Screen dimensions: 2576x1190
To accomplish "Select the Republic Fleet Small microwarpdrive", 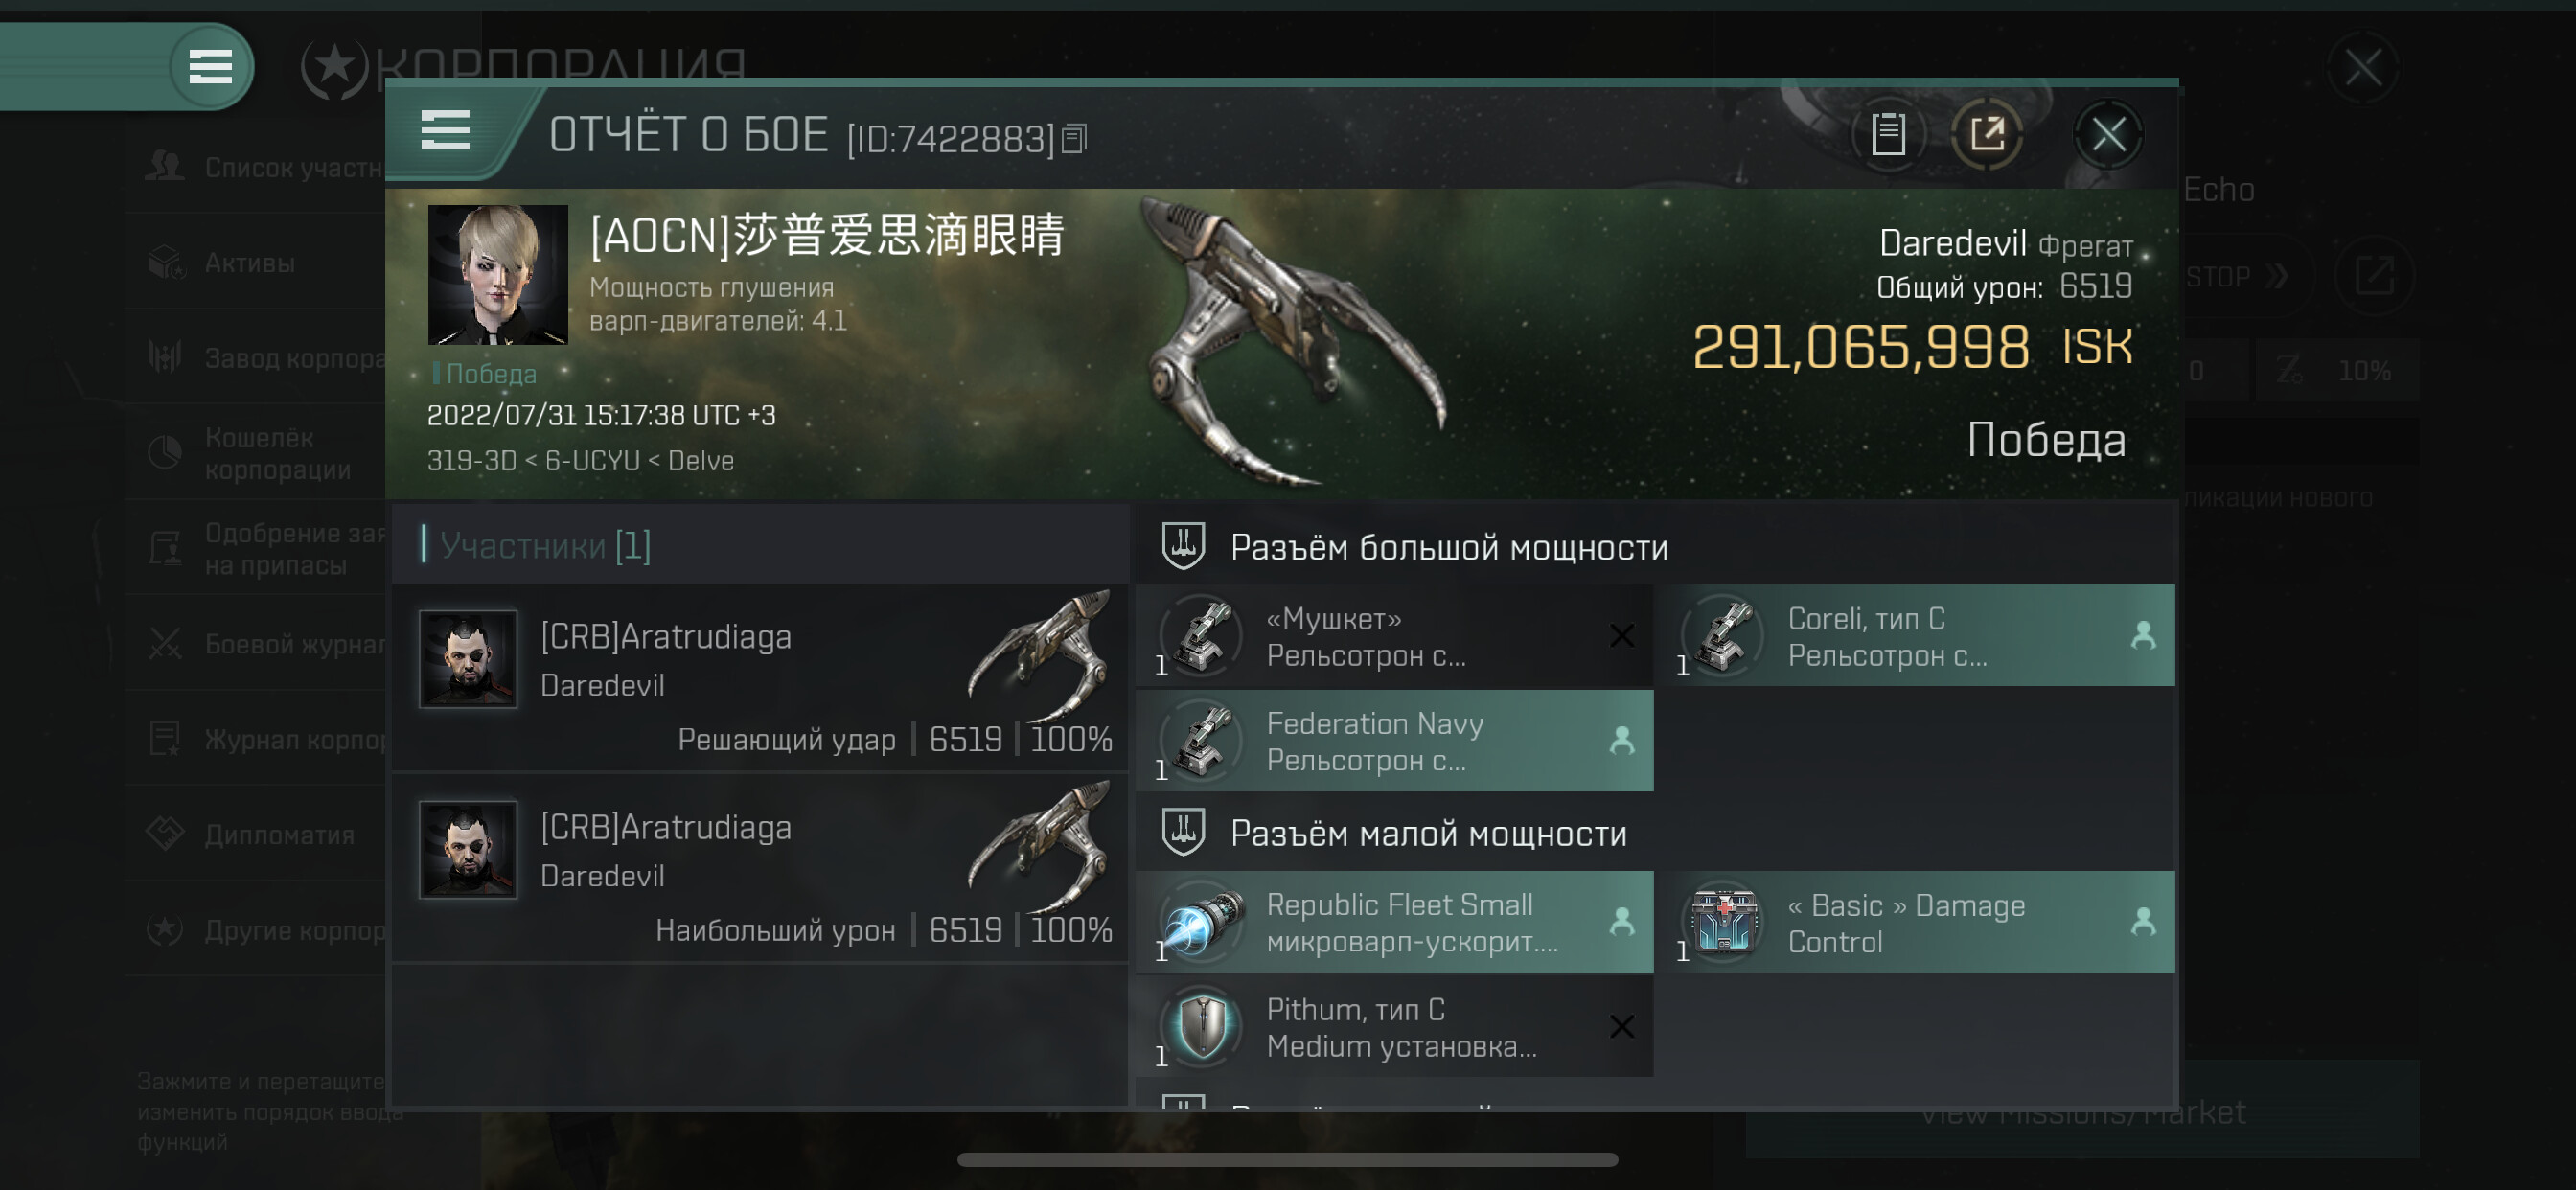I will pos(1394,922).
